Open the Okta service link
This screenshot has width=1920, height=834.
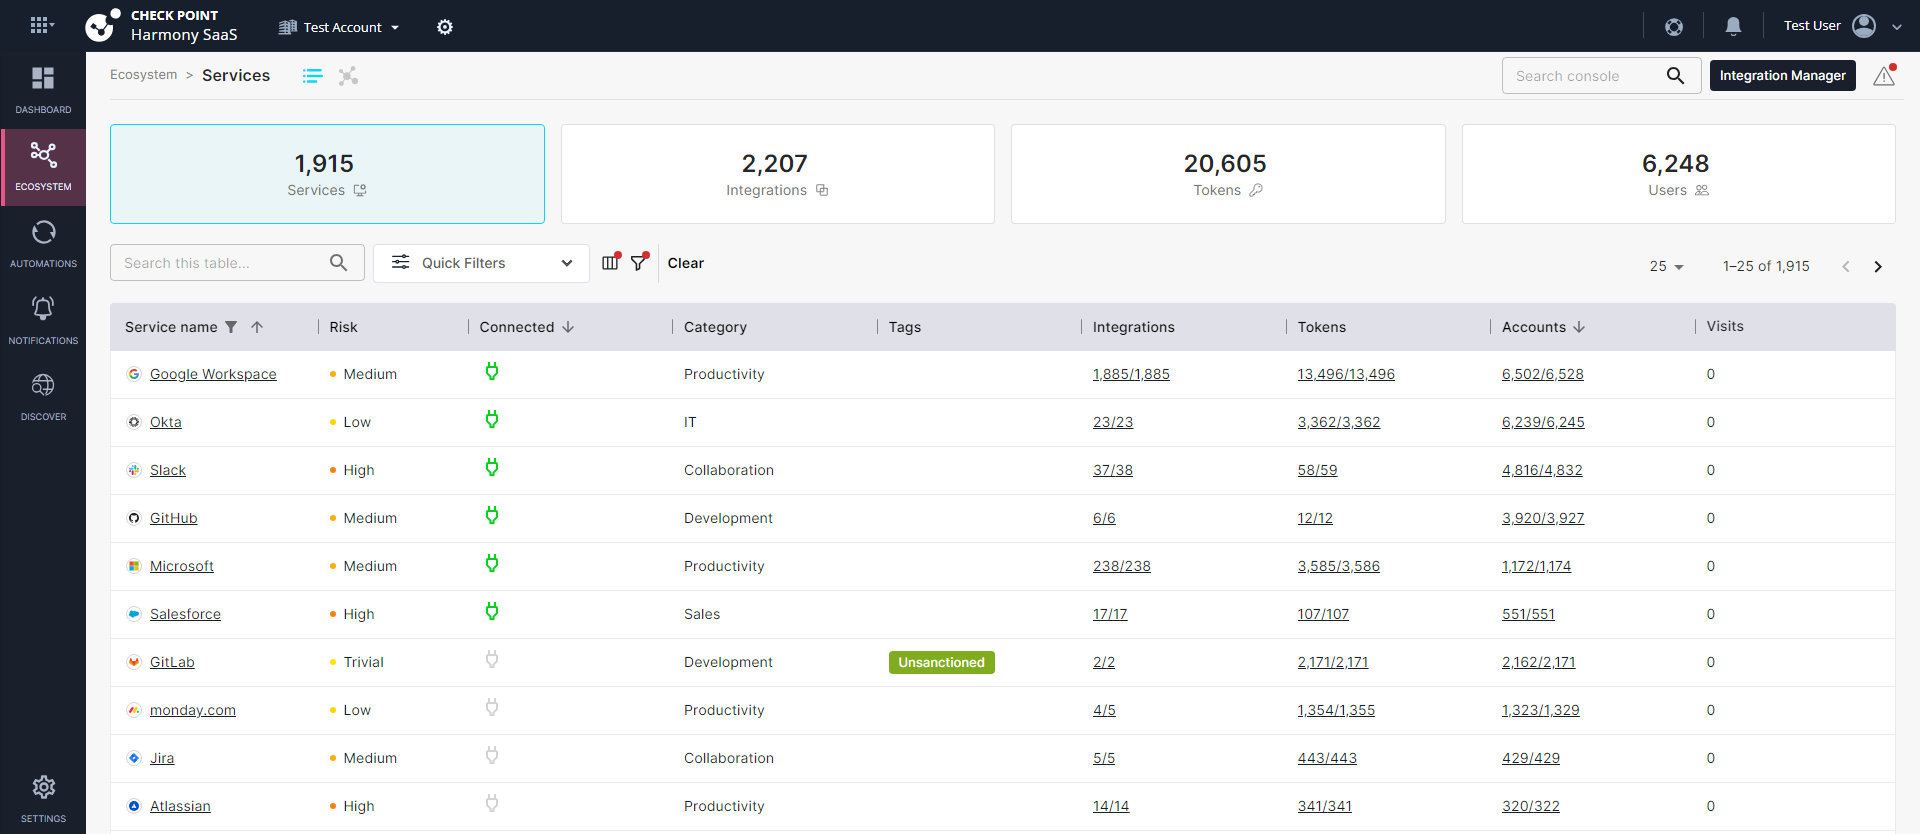click(x=166, y=422)
